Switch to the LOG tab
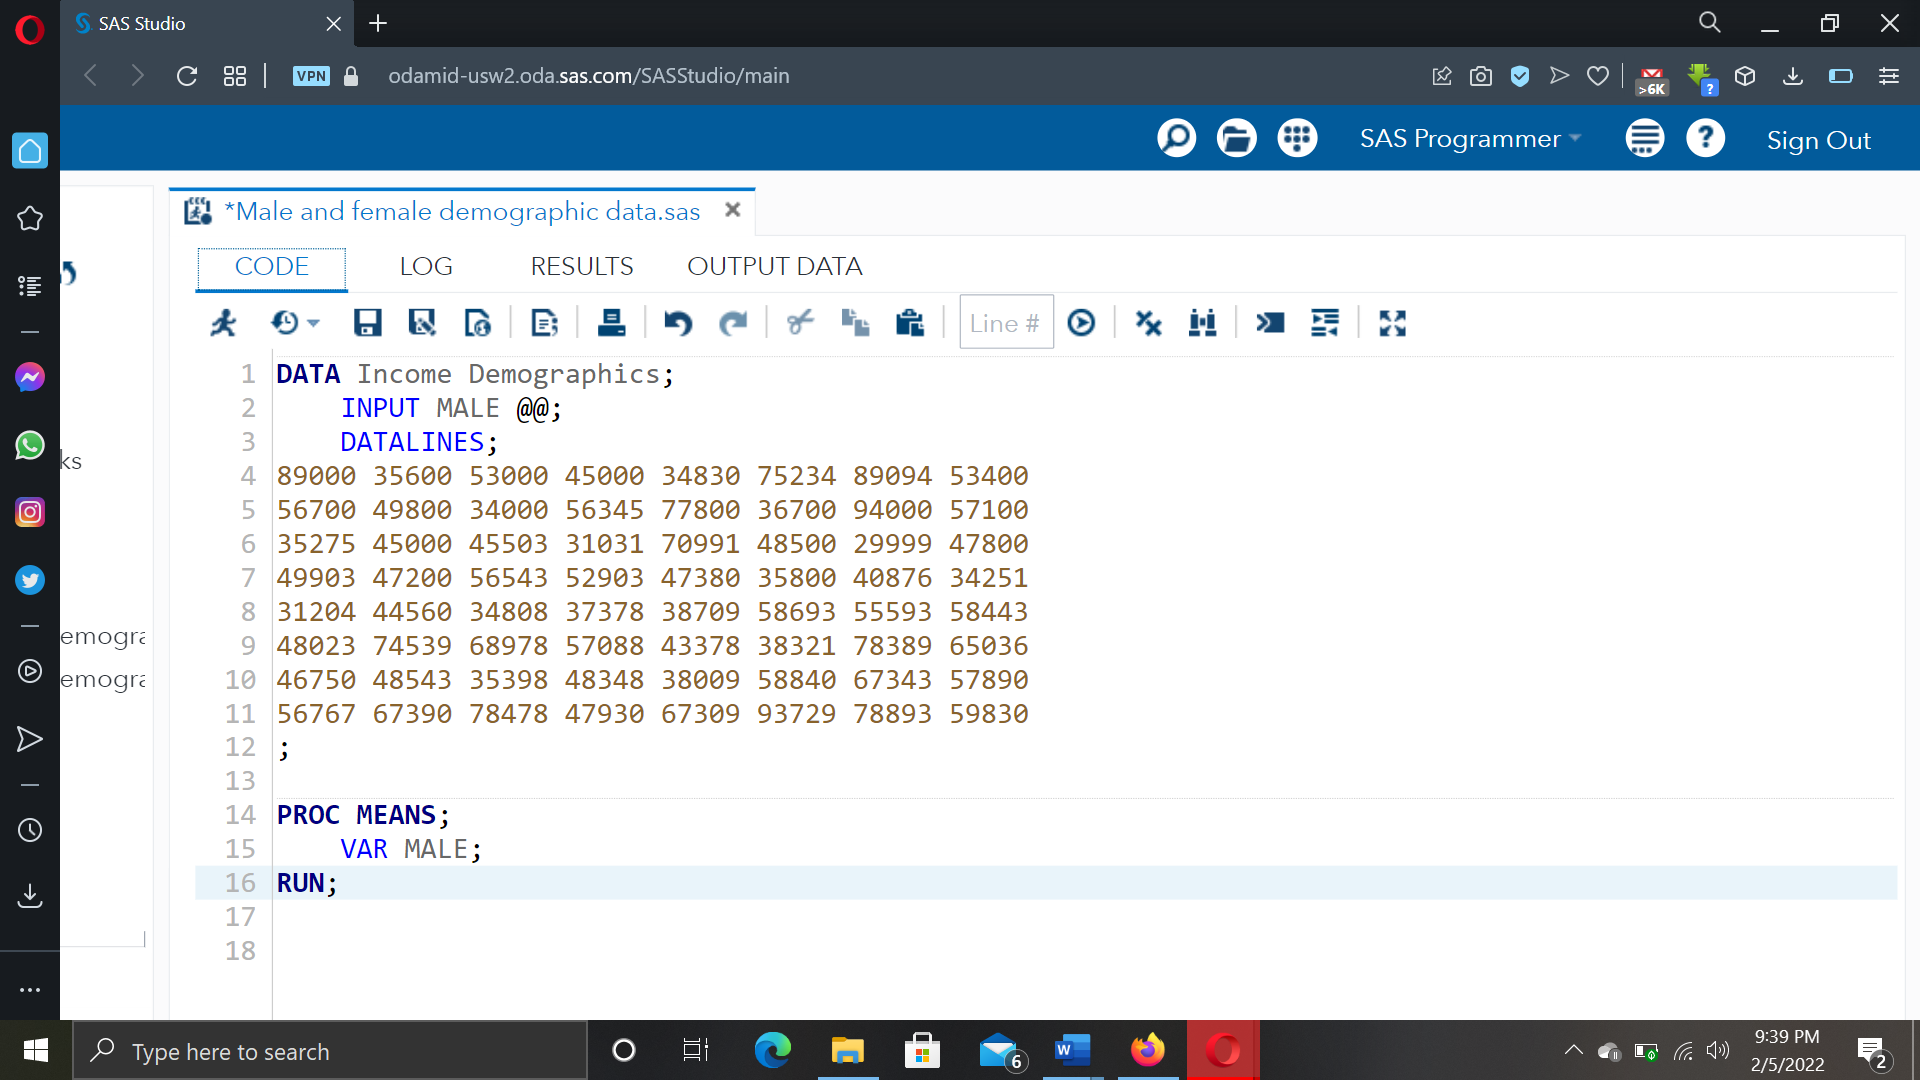Screen dimensions: 1920x1080 point(426,266)
